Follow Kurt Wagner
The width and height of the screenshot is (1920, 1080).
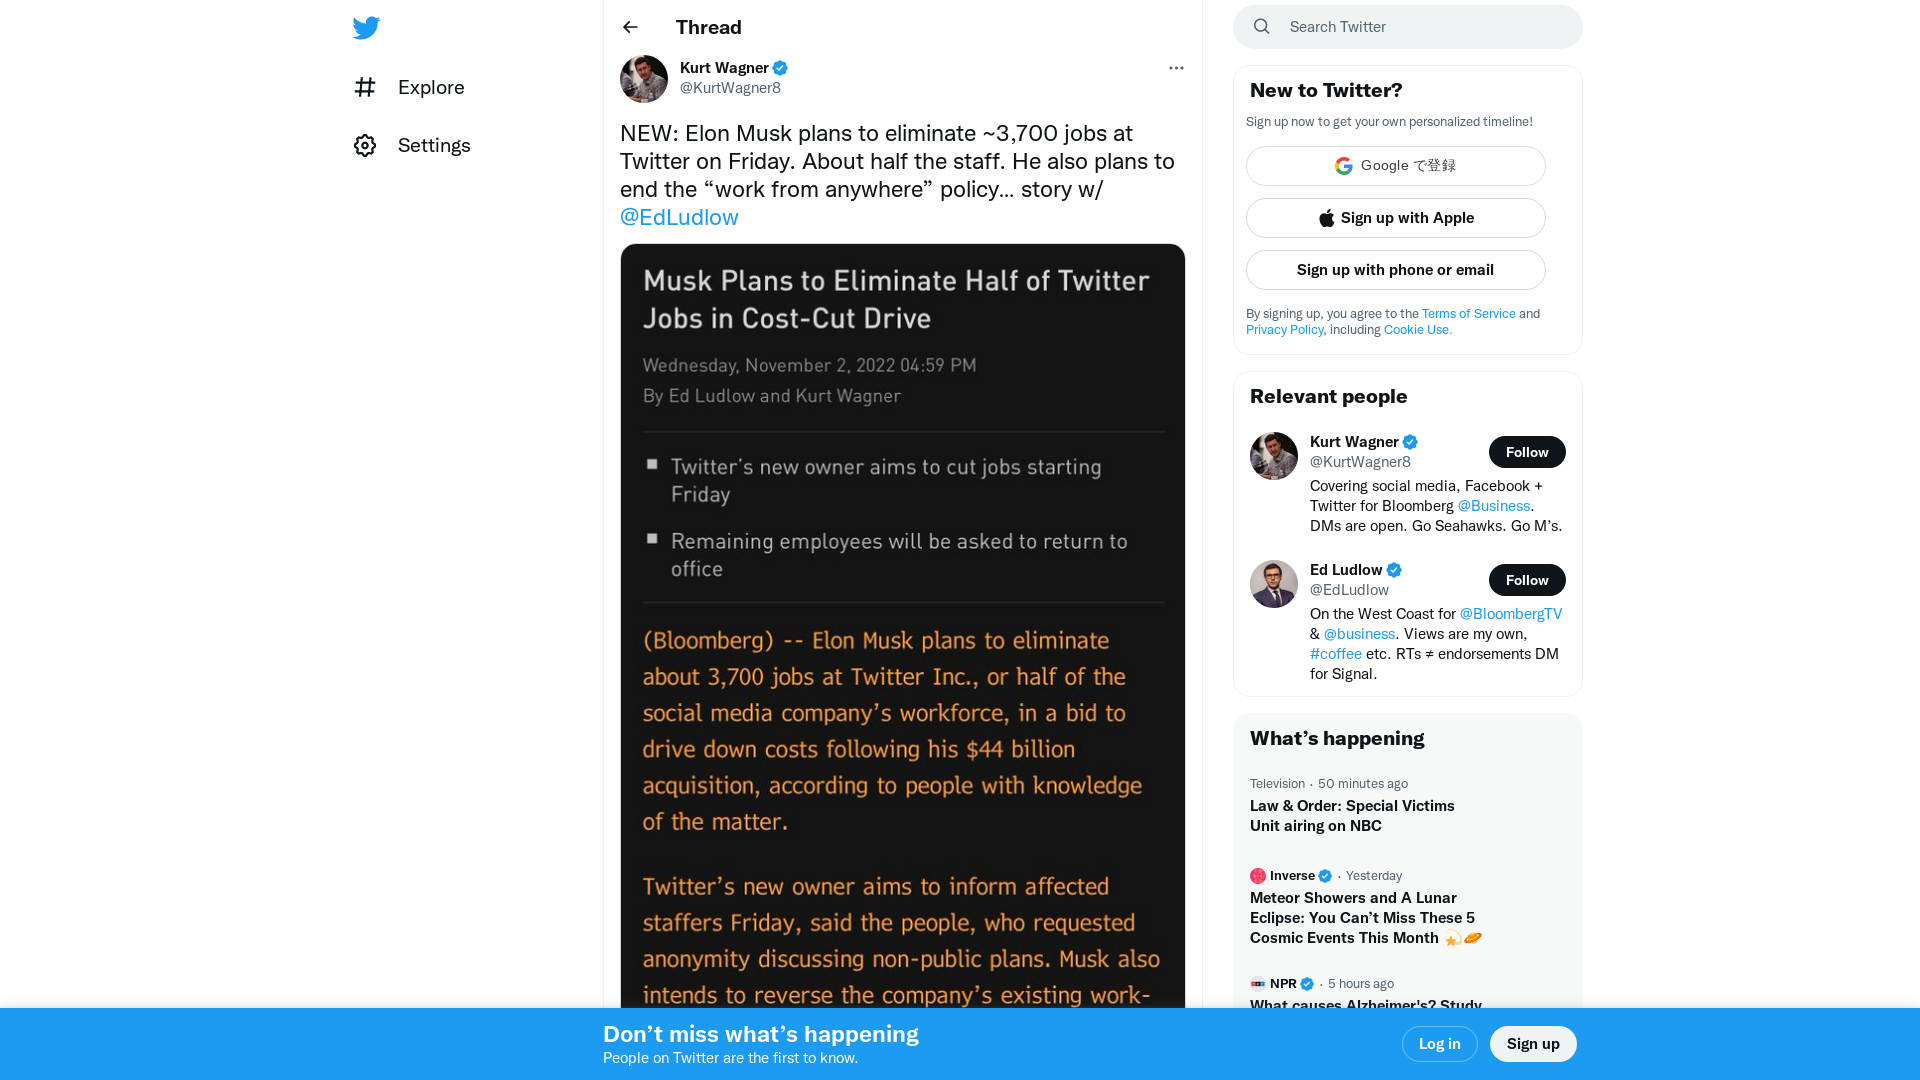[x=1527, y=452]
